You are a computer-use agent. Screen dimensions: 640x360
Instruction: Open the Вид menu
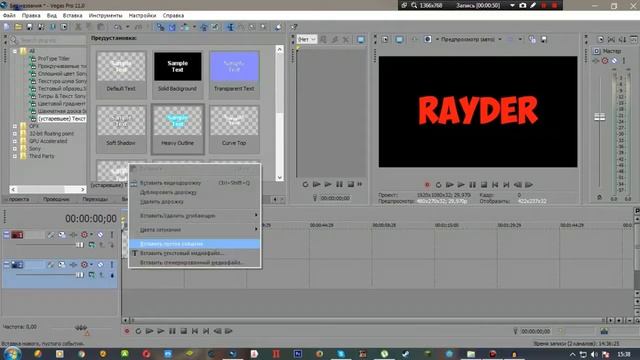[51, 16]
